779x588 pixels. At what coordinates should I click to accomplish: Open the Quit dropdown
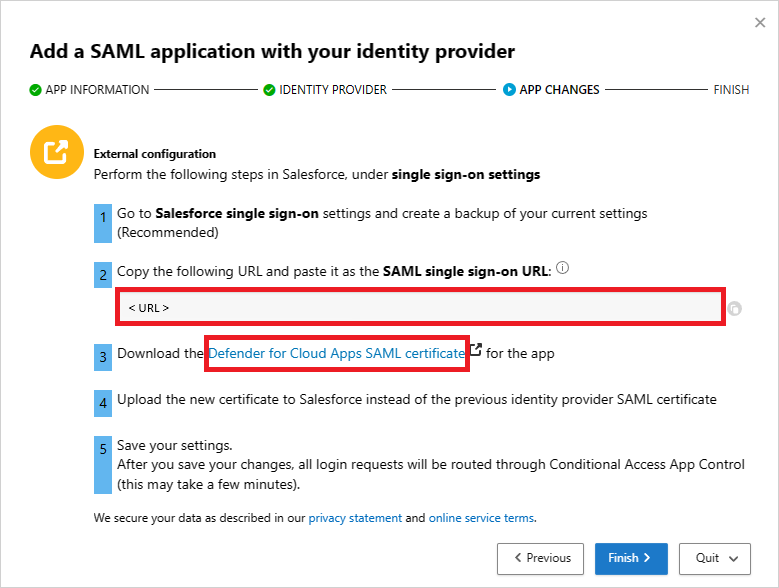(714, 558)
